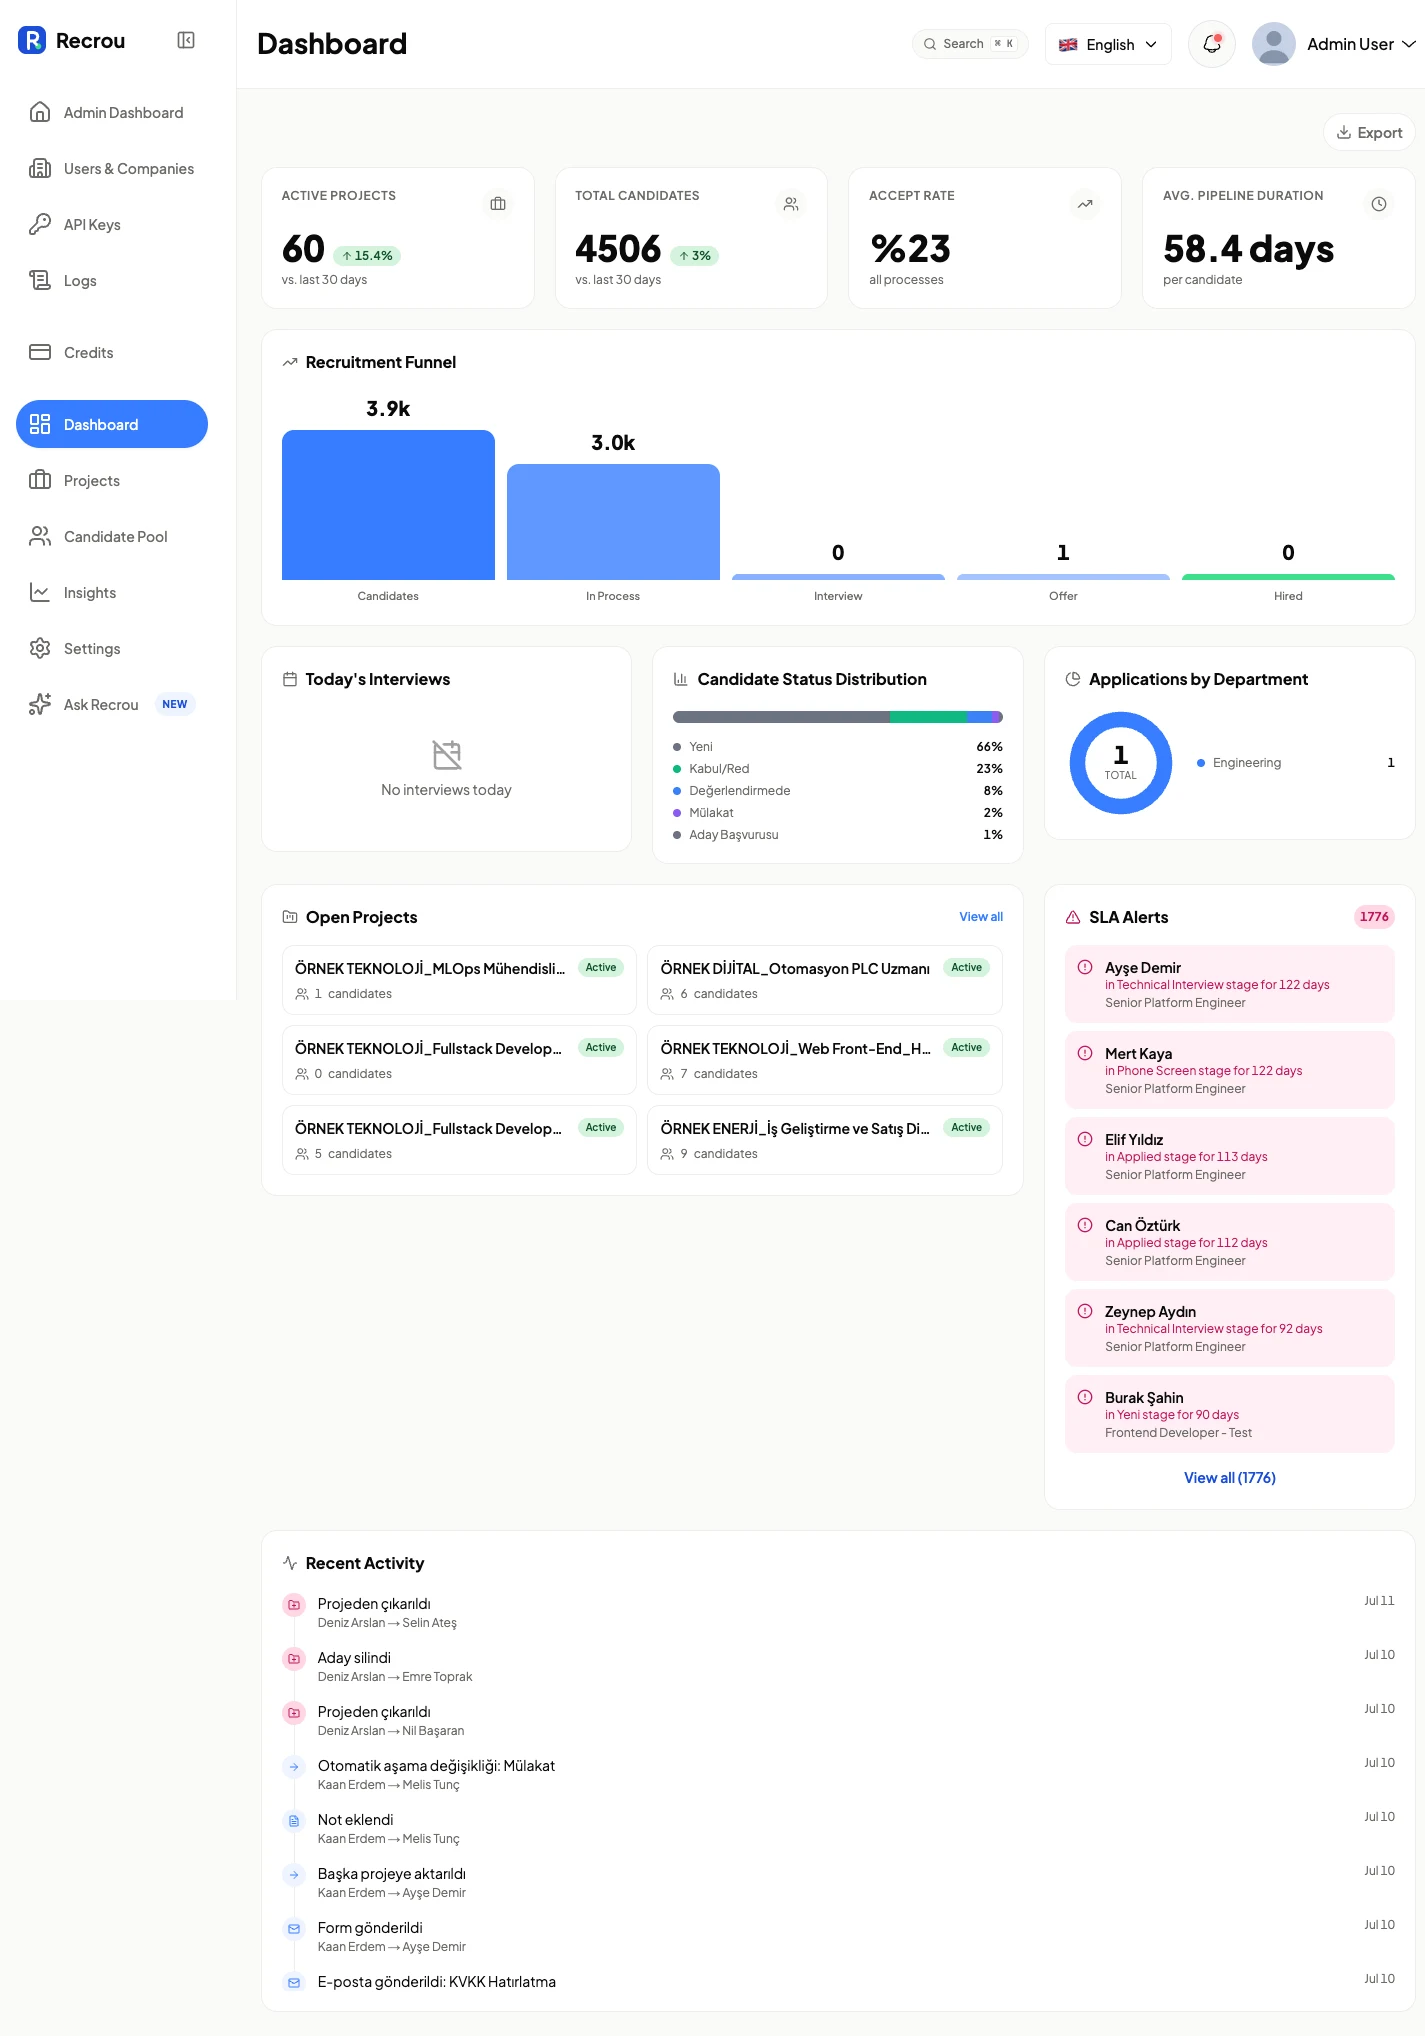Click the briefcase icon in Active Projects card
The image size is (1425, 2036).
[498, 204]
